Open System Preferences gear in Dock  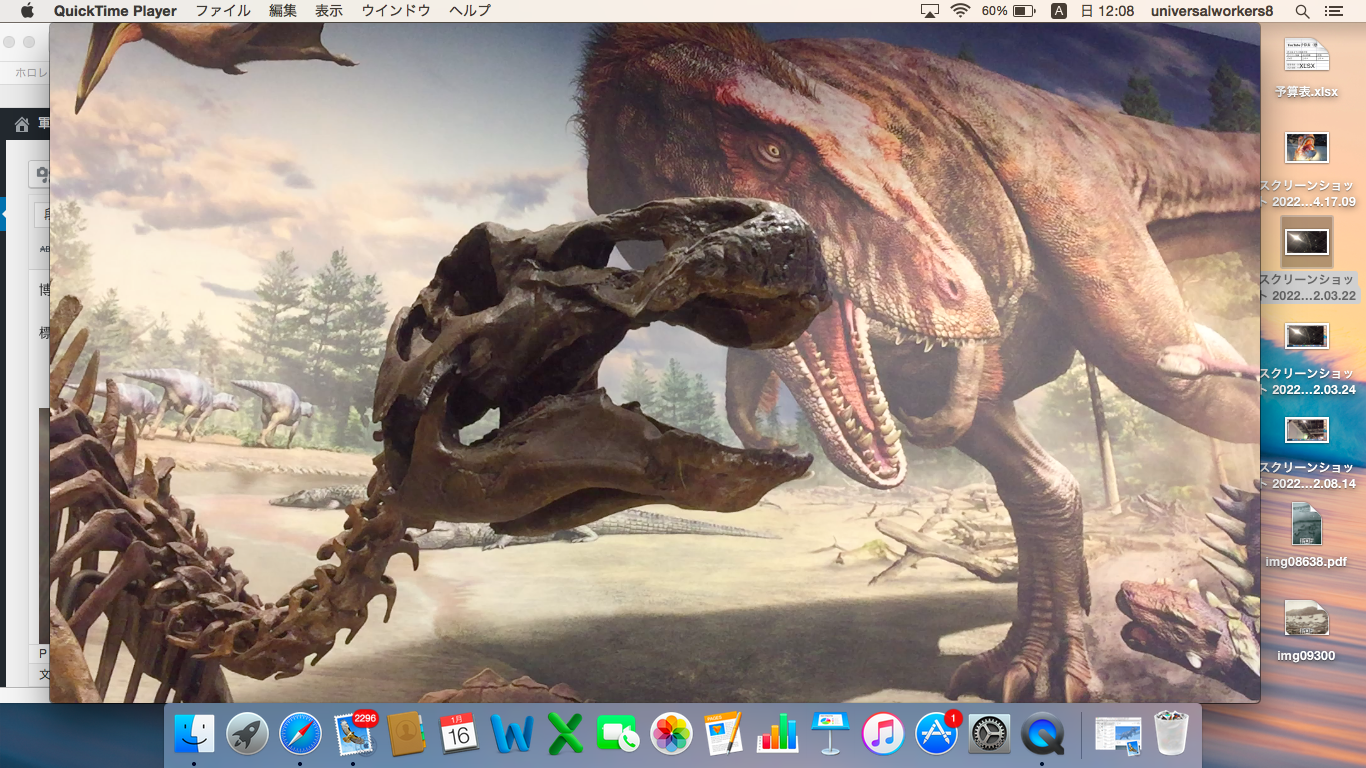(x=989, y=735)
